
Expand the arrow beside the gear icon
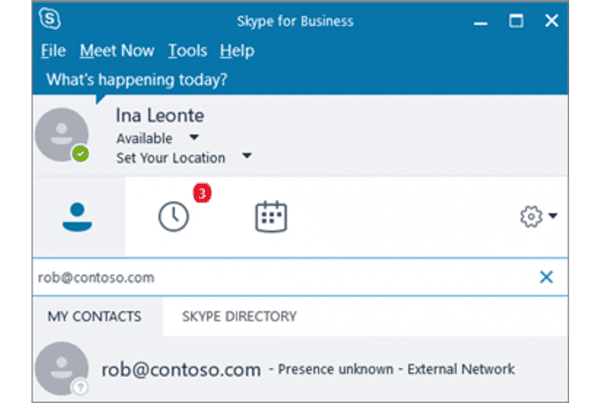[553, 216]
